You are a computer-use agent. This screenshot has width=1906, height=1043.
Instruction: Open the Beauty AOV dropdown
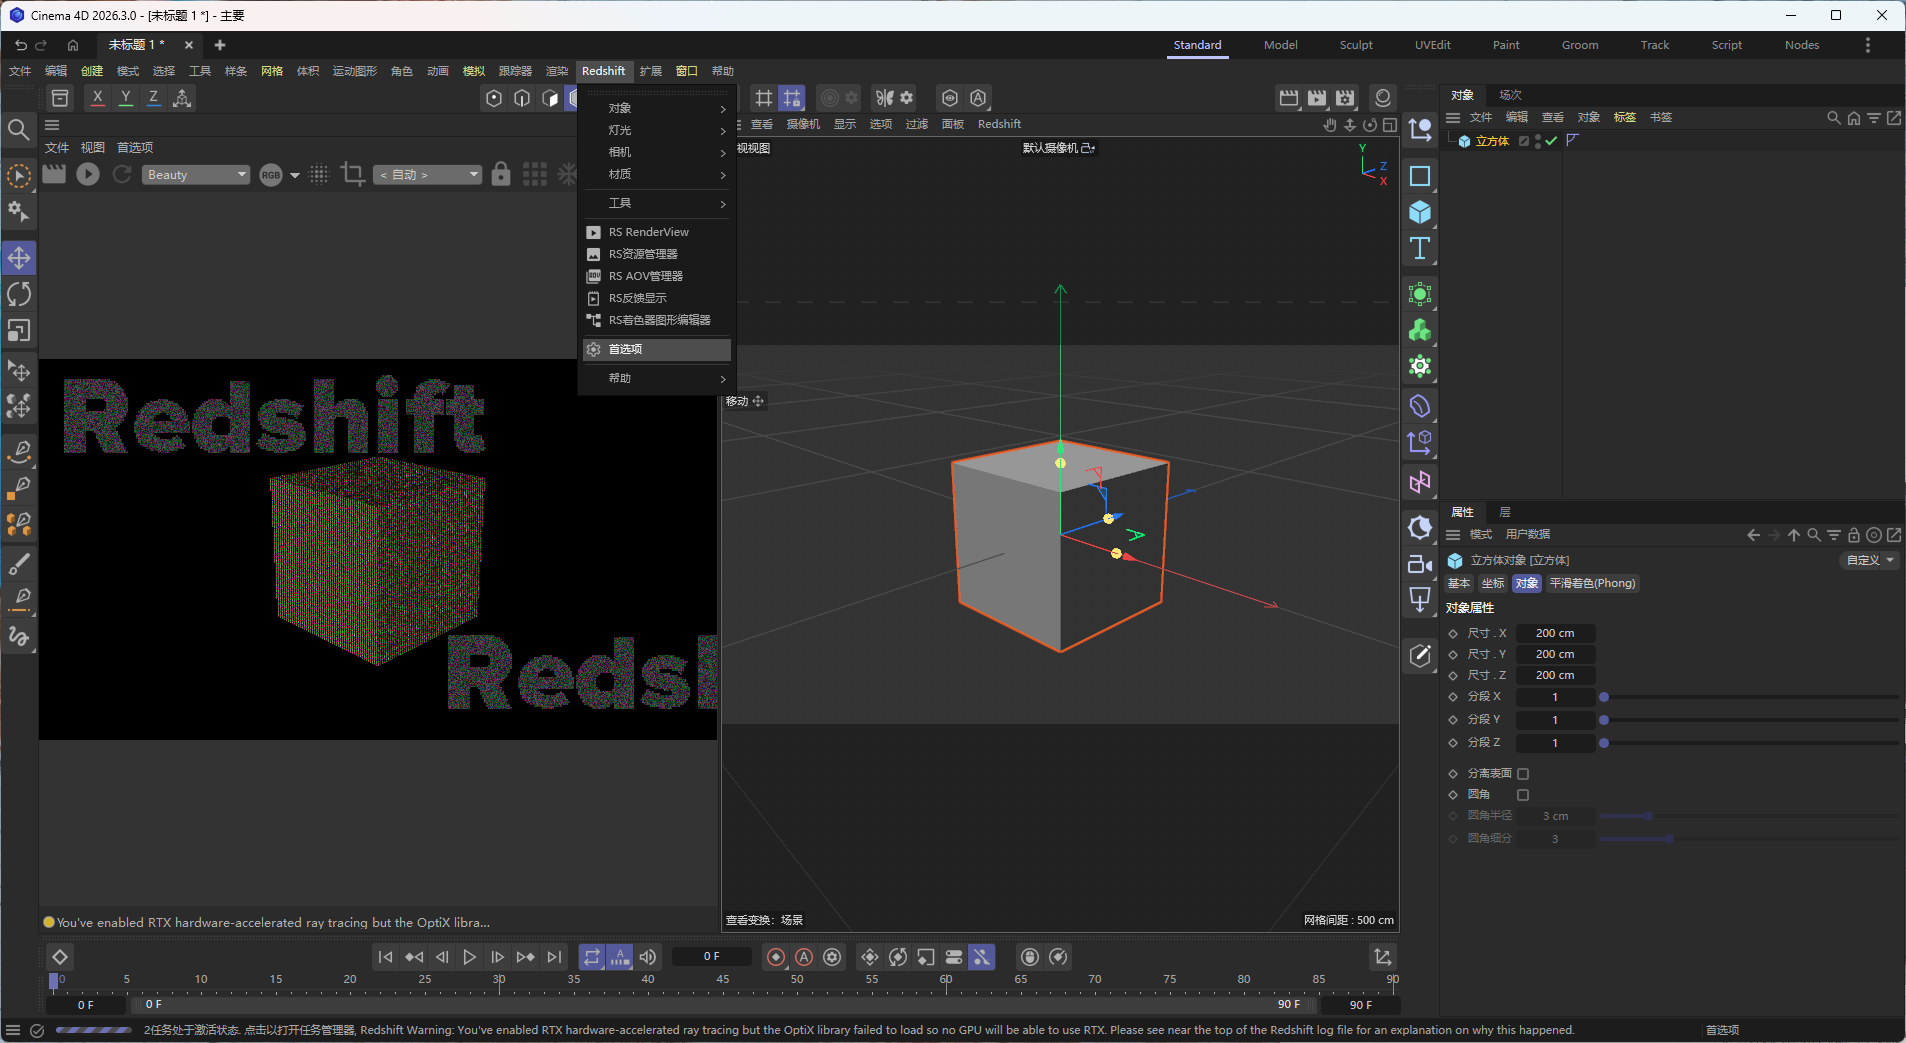196,175
